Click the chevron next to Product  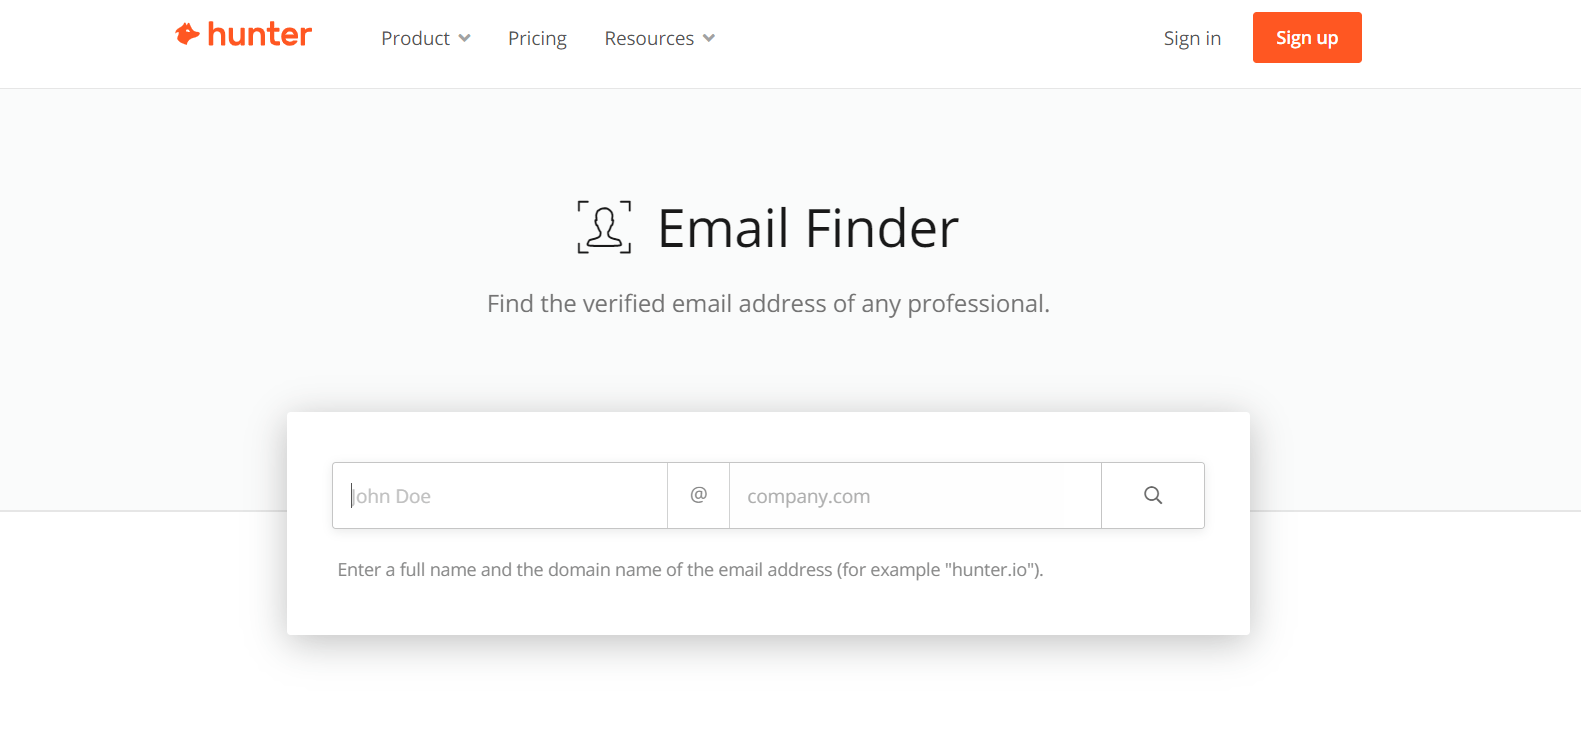pos(464,38)
